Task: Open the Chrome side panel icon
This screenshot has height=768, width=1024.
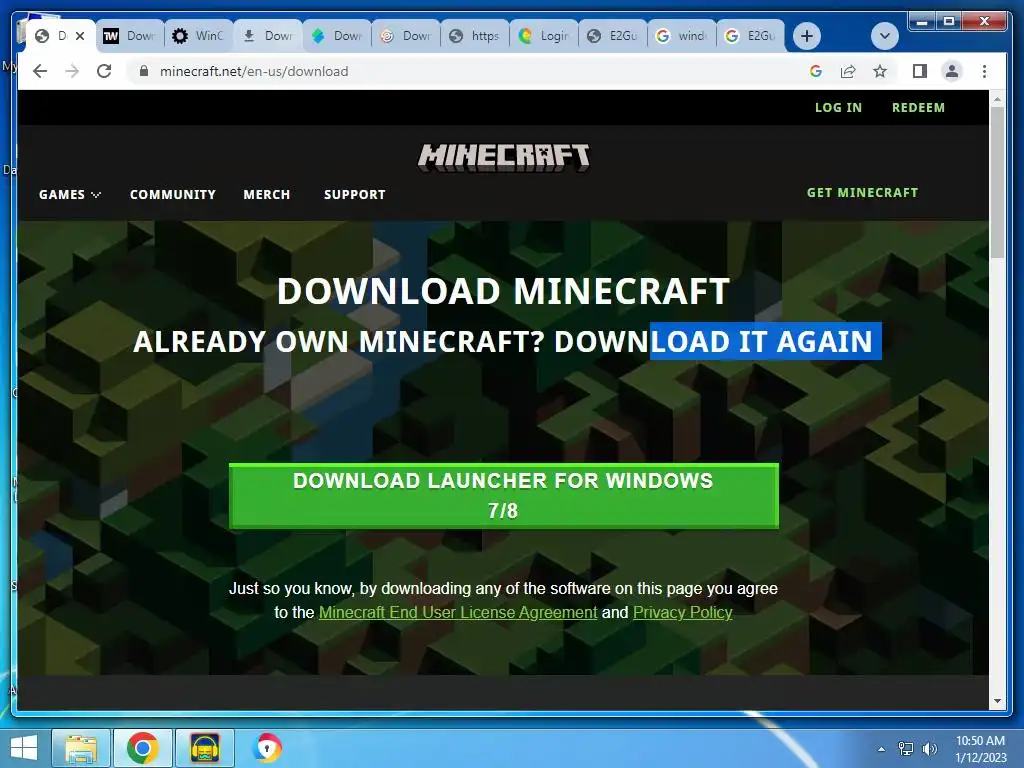Action: 920,71
